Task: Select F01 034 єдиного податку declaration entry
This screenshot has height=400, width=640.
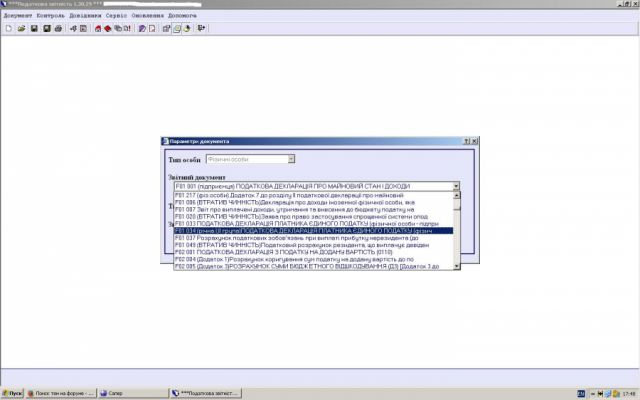Action: coord(312,230)
